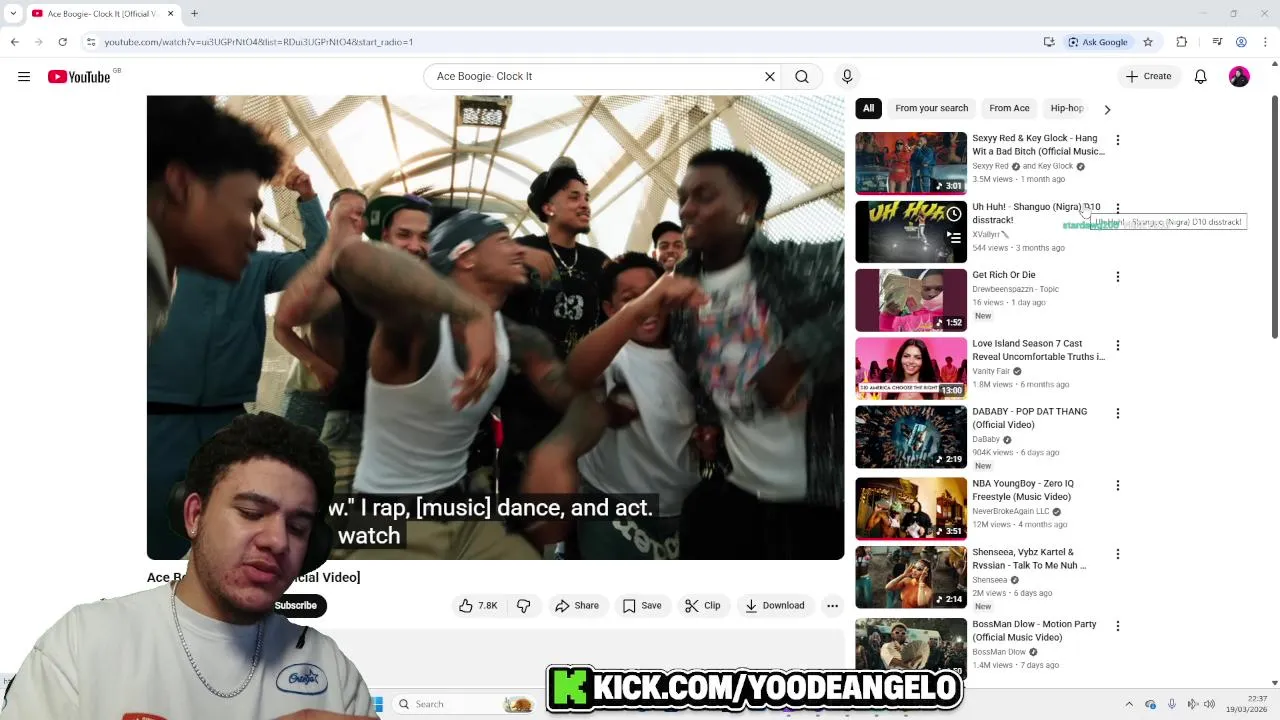Image resolution: width=1280 pixels, height=720 pixels.
Task: Open options for Get Rich Or Die
Action: pos(1118,277)
